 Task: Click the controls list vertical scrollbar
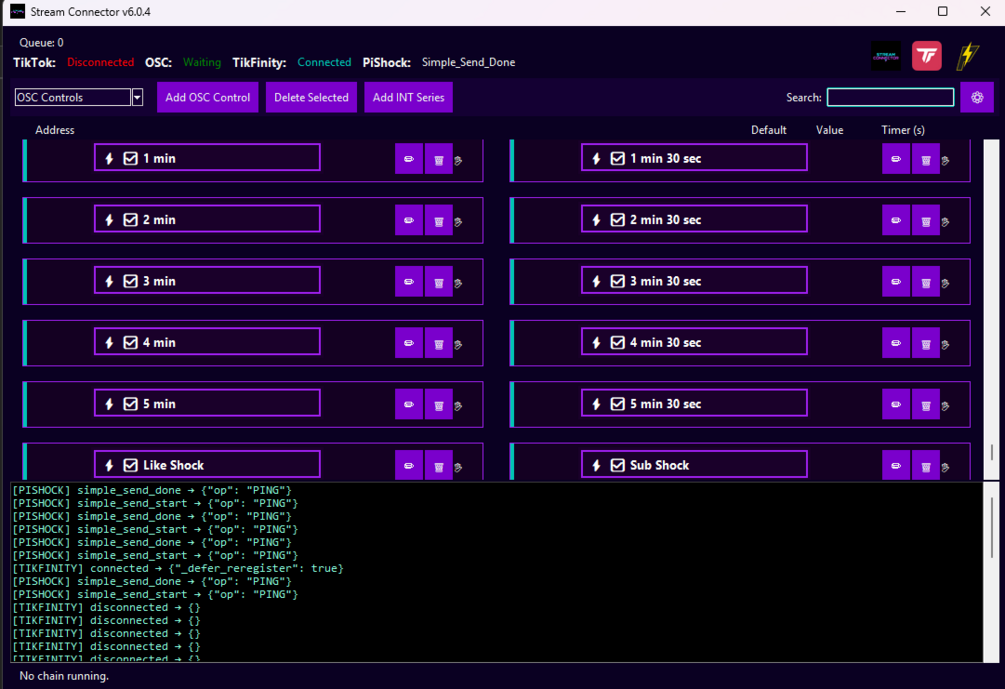(x=992, y=310)
